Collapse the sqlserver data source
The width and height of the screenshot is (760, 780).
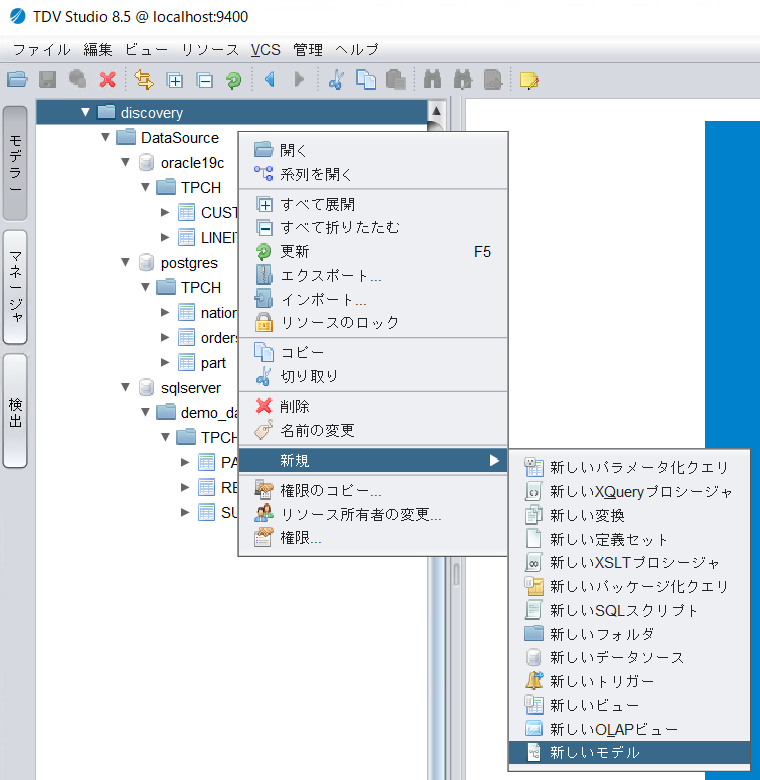pyautogui.click(x=125, y=387)
